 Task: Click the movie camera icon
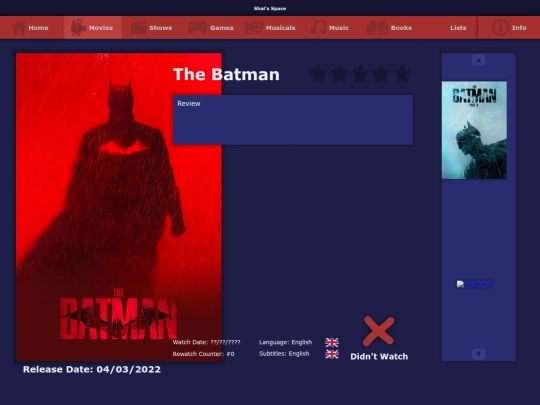[x=78, y=28]
